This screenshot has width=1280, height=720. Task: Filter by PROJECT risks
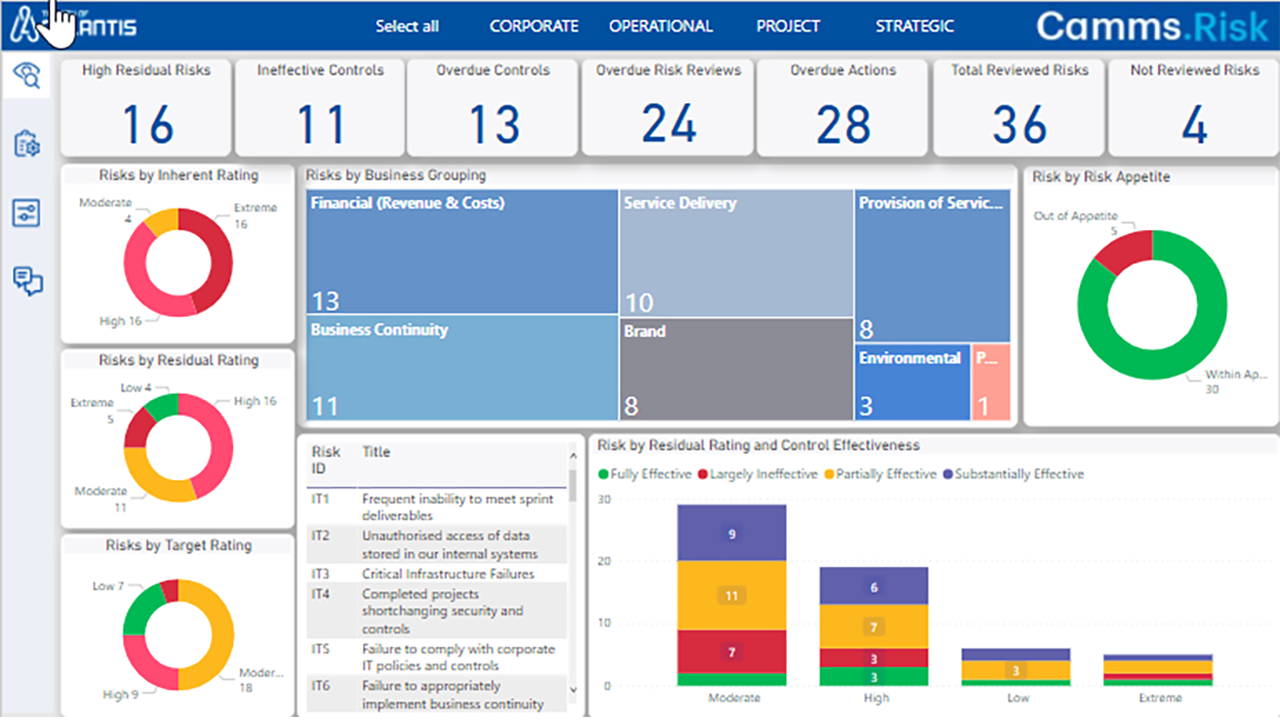pos(788,27)
